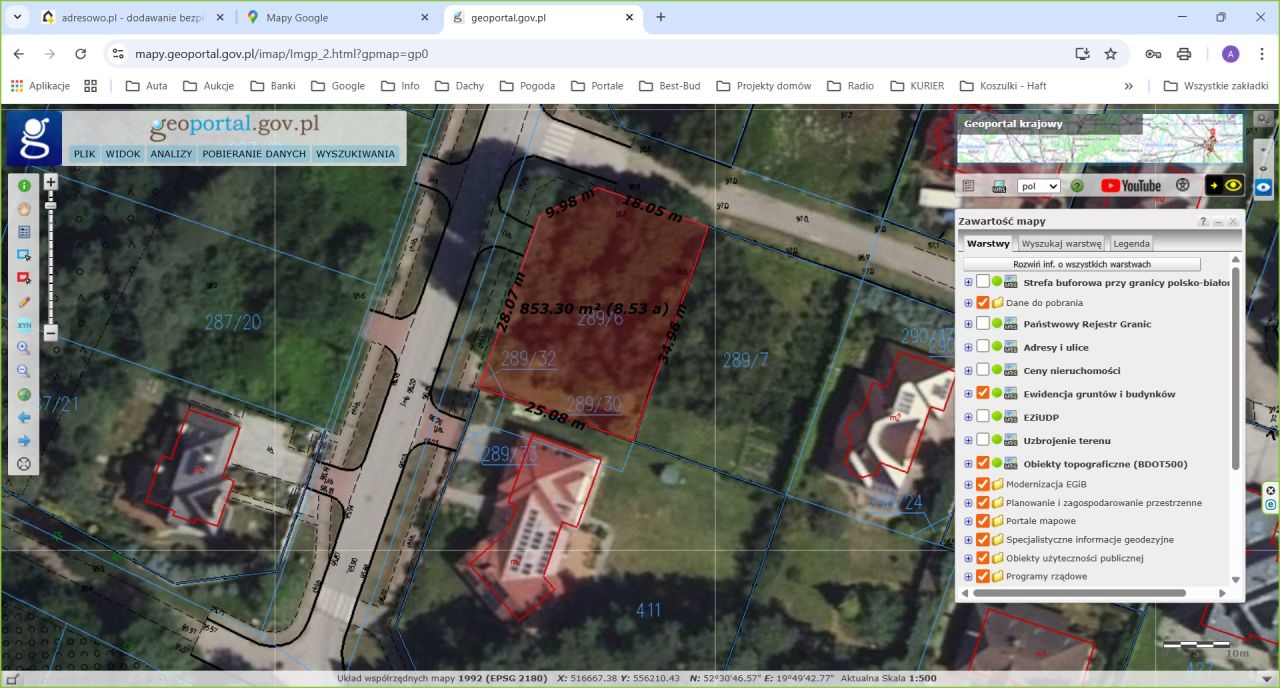The image size is (1280, 688).
Task: Click the green info identify tool
Action: [24, 186]
